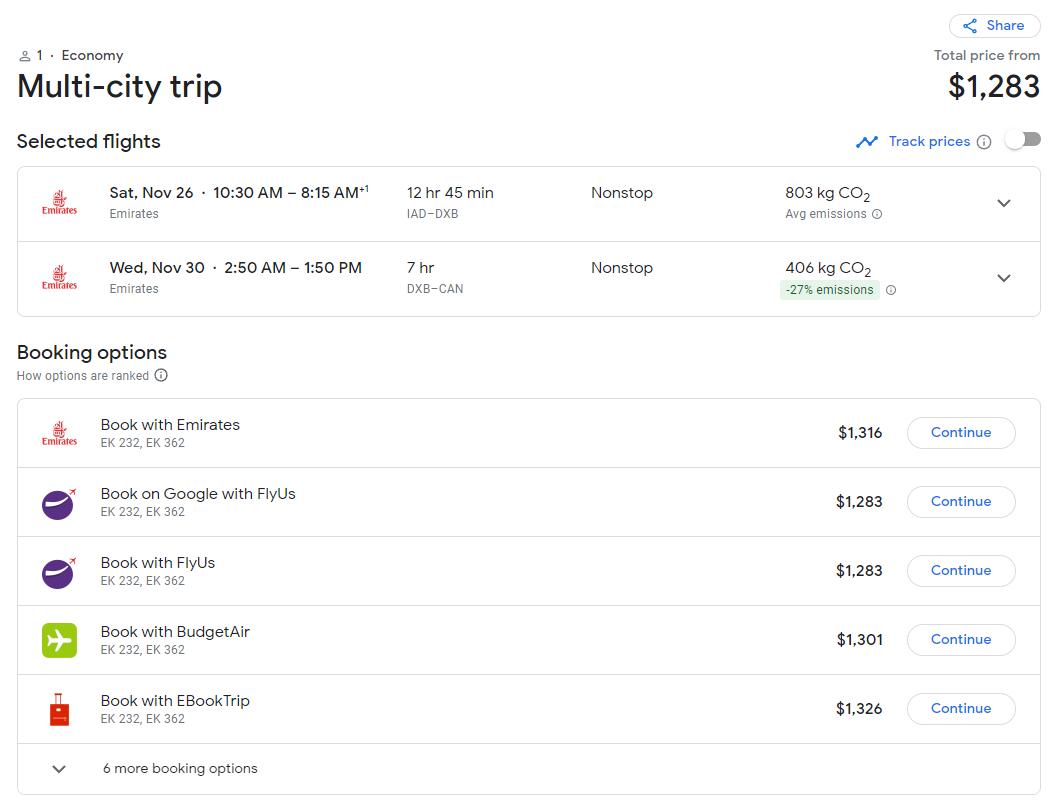Continue booking with Emirates for $1,316
The image size is (1053, 808).
point(960,433)
